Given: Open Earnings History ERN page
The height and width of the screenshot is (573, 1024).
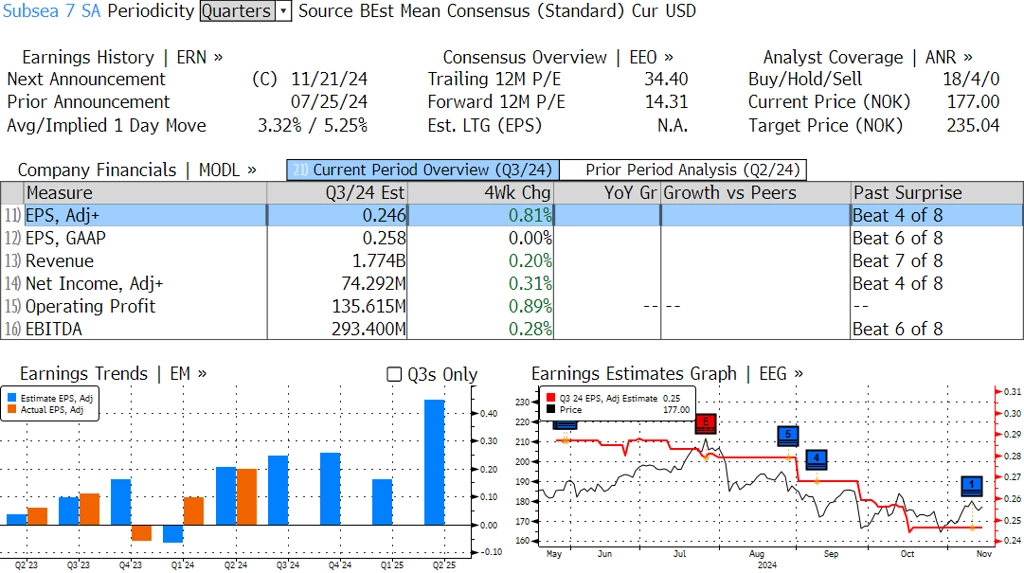Looking at the screenshot, I should coord(122,57).
